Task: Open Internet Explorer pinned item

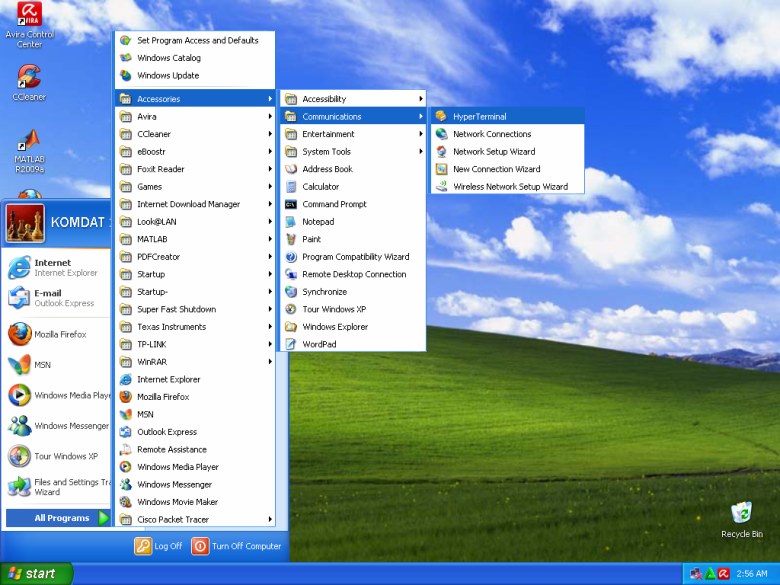Action: tap(58, 267)
